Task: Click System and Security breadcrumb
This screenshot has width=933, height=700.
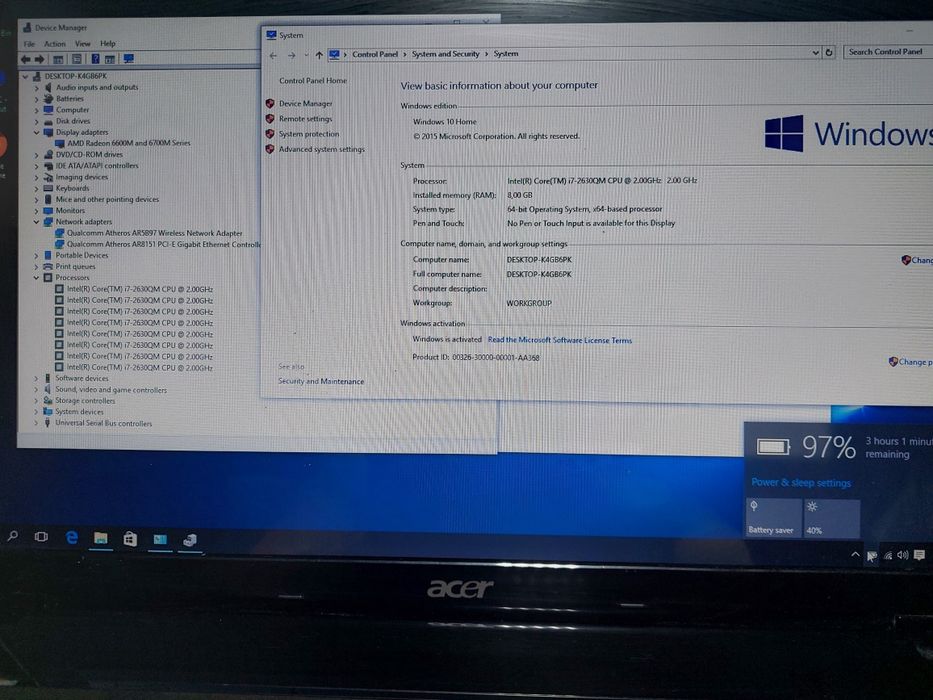Action: click(445, 54)
